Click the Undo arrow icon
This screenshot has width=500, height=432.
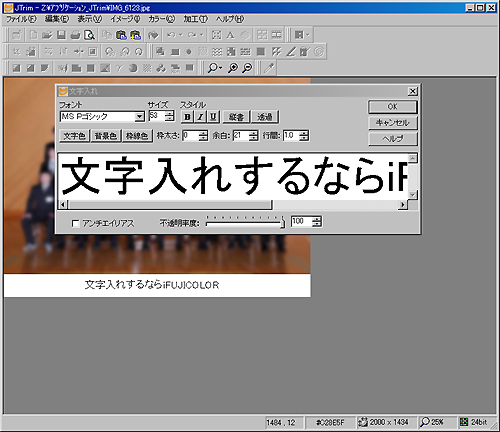coord(171,35)
